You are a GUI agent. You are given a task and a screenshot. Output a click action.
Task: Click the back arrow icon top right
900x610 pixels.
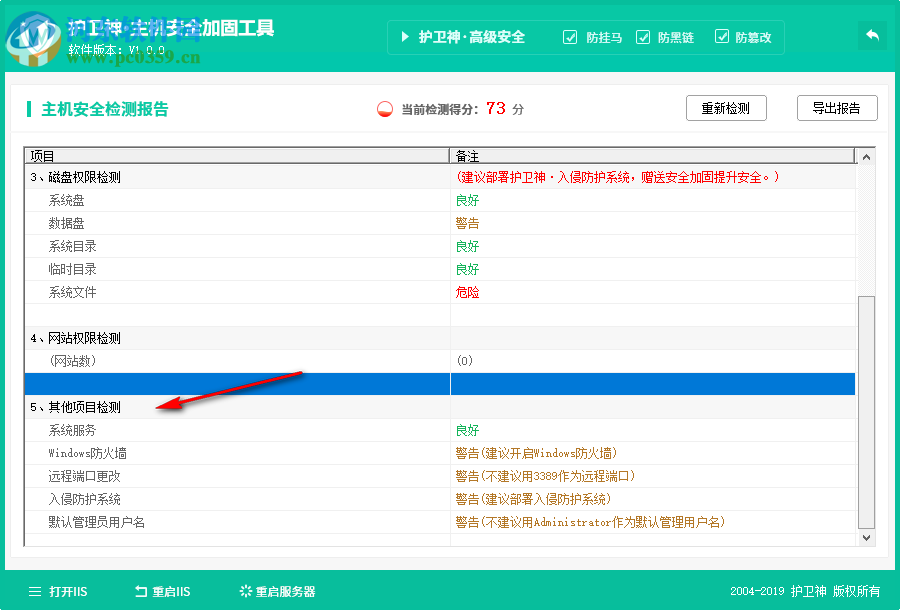pos(871,35)
